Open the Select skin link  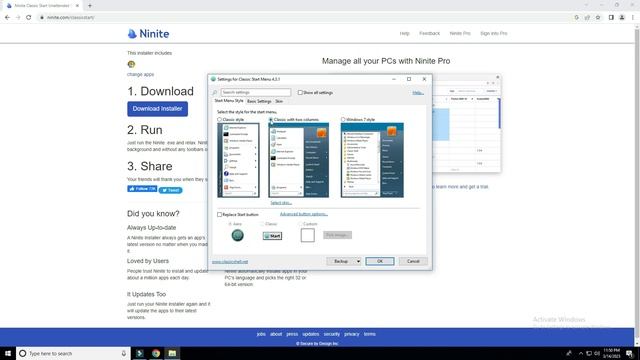point(281,203)
